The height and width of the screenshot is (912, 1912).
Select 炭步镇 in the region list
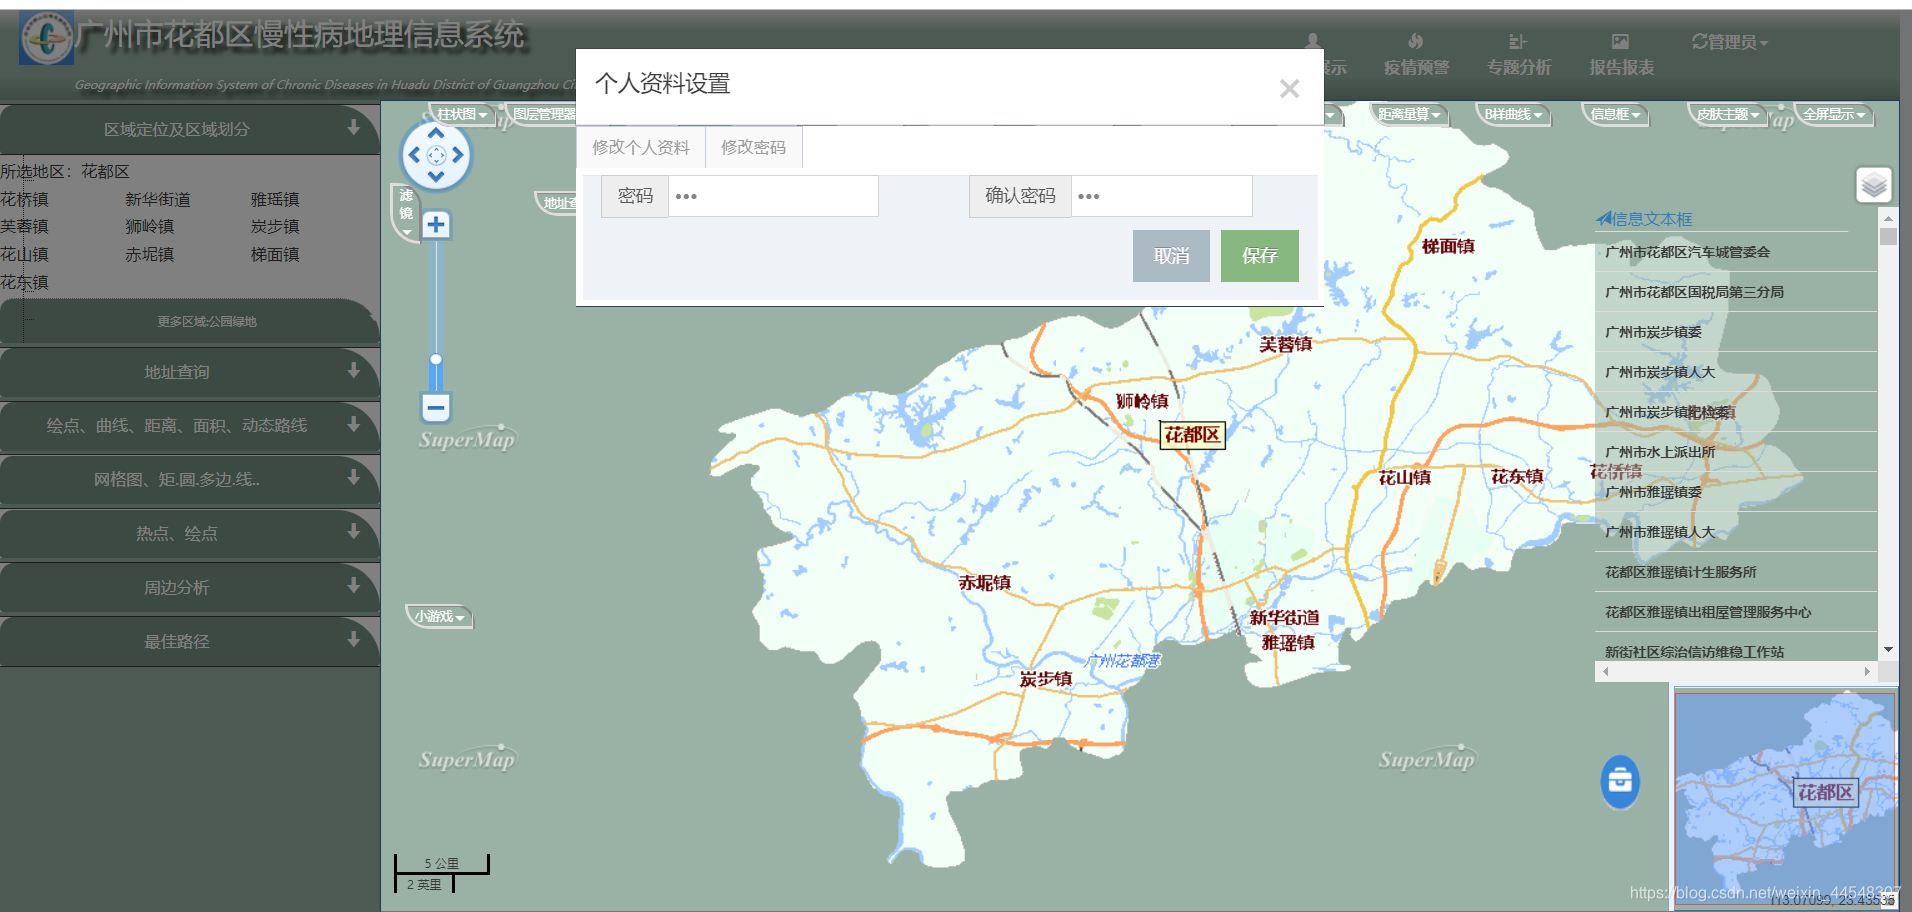[x=275, y=227]
